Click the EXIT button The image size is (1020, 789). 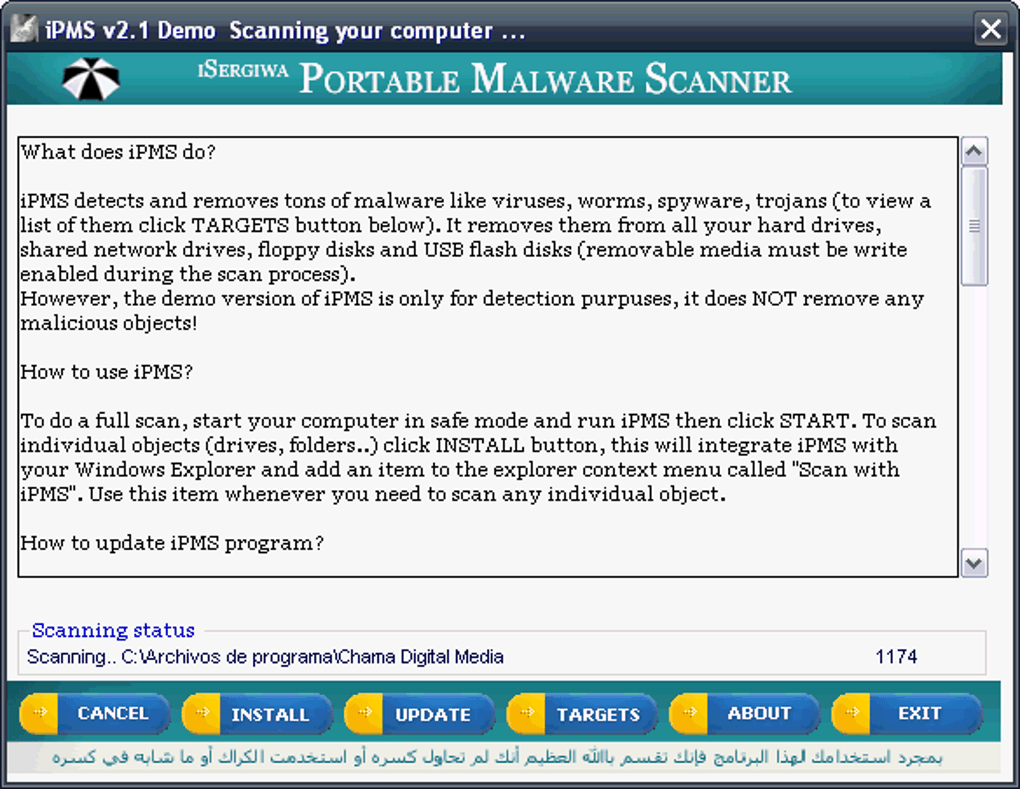pos(907,714)
